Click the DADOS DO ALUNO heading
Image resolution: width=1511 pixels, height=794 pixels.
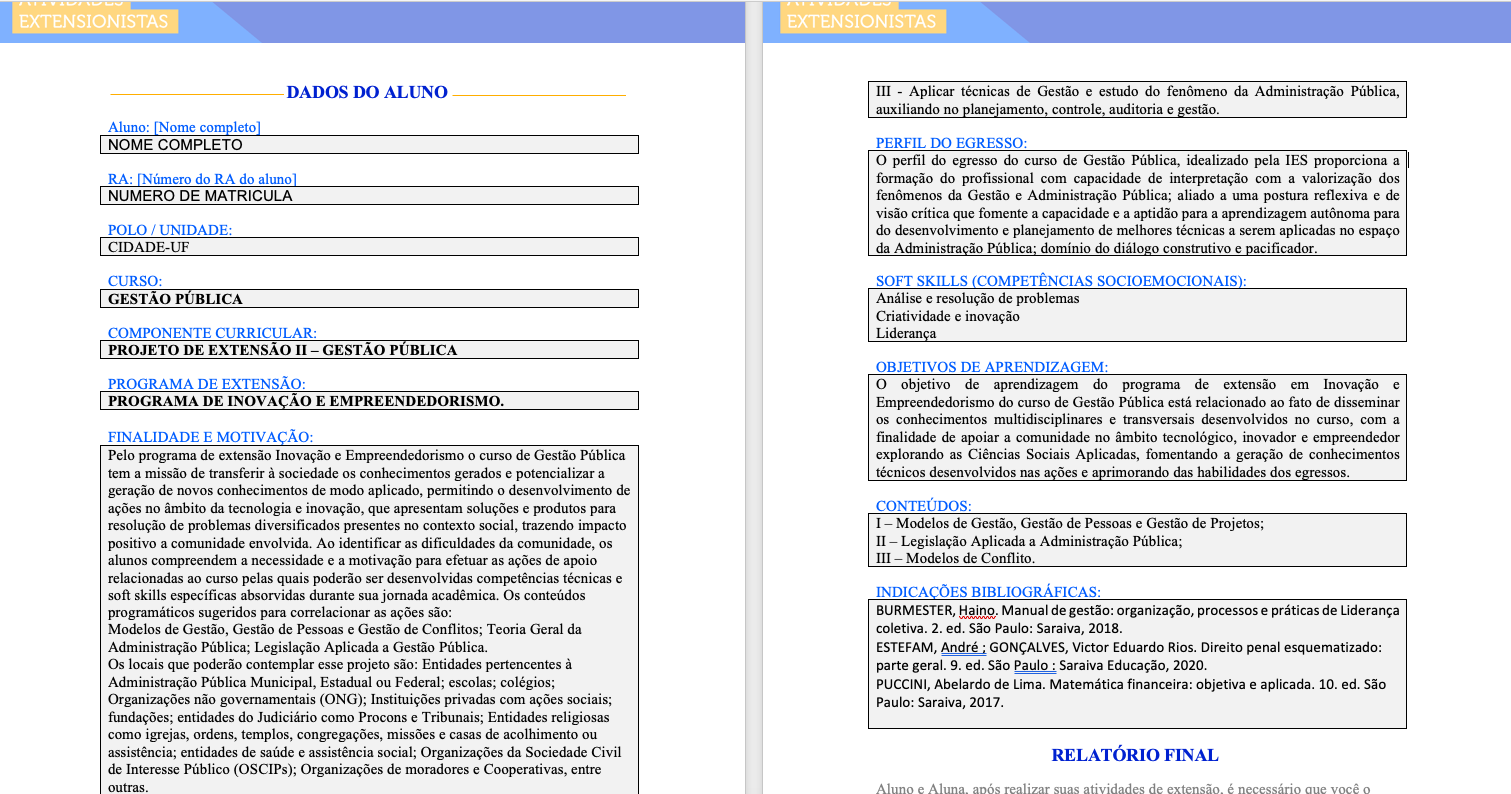[367, 93]
